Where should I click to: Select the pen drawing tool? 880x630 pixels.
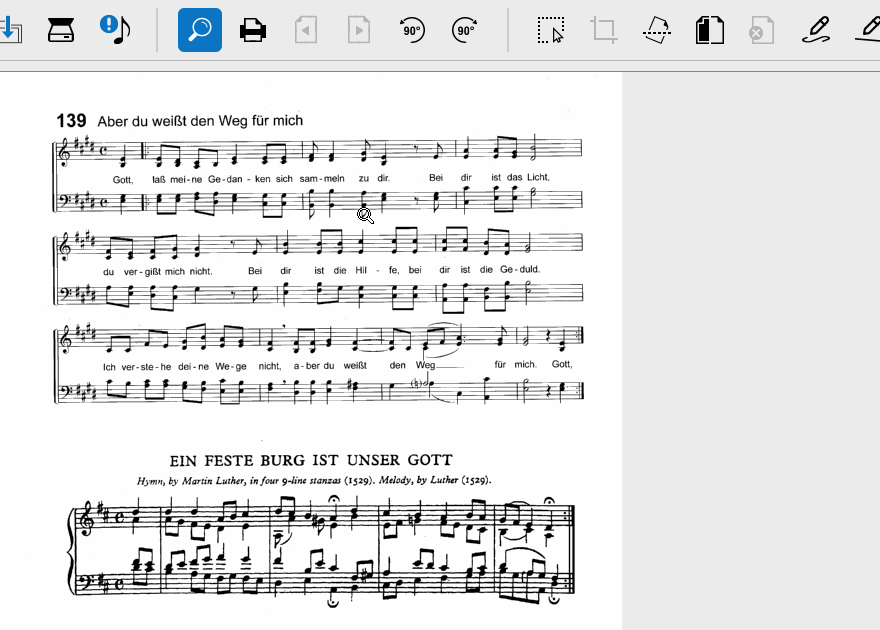pos(816,30)
